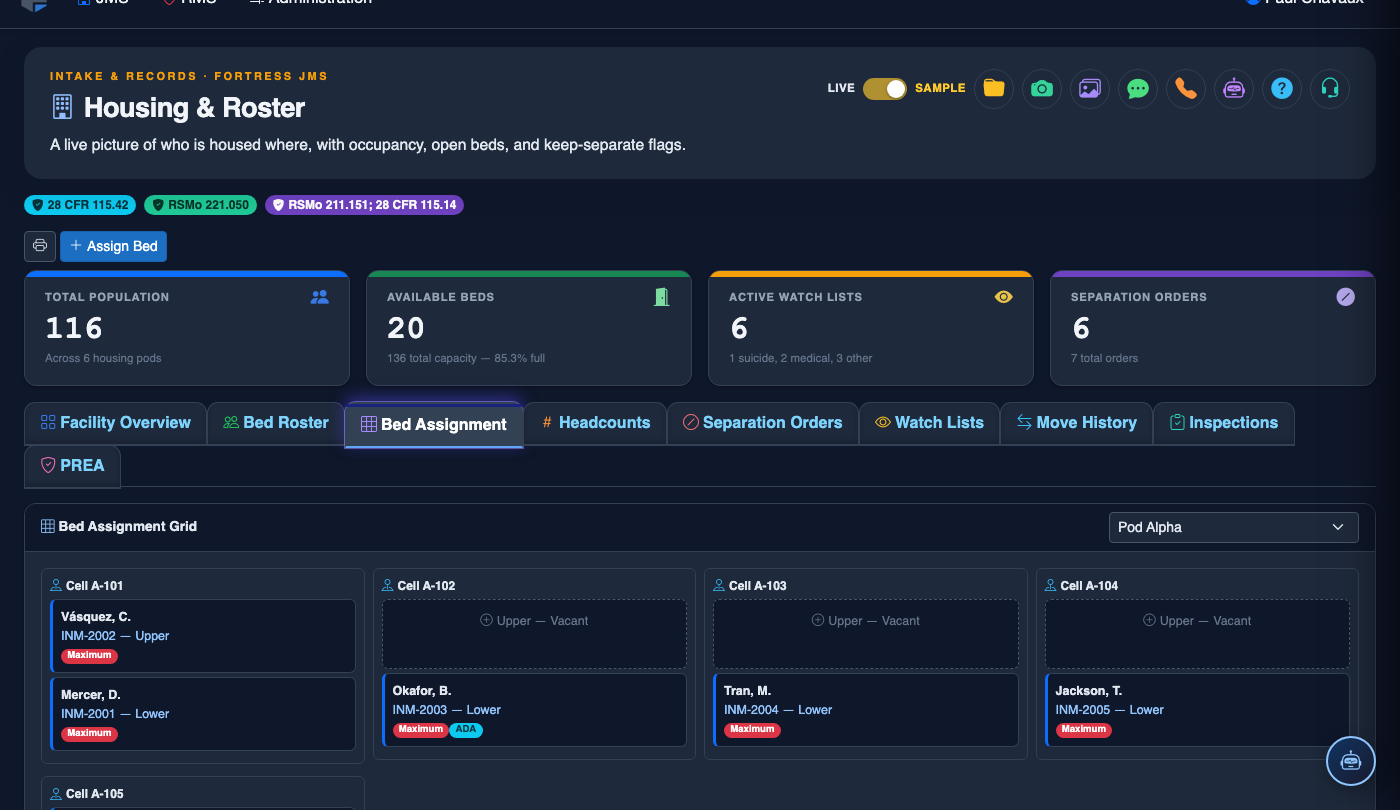Open the Tran, M. bed card
The width and height of the screenshot is (1400, 810).
coord(866,710)
